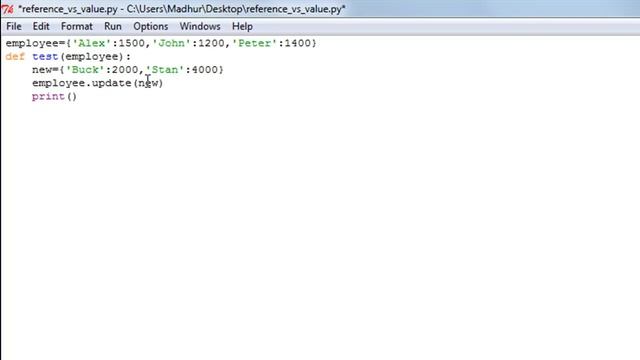
Task: Click the 'def' keyword in code
Action: 15,56
